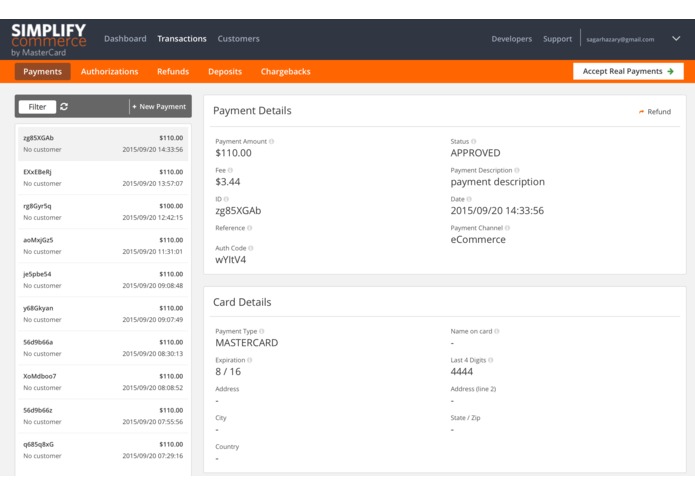Click the 4444 last digits value

(x=461, y=371)
